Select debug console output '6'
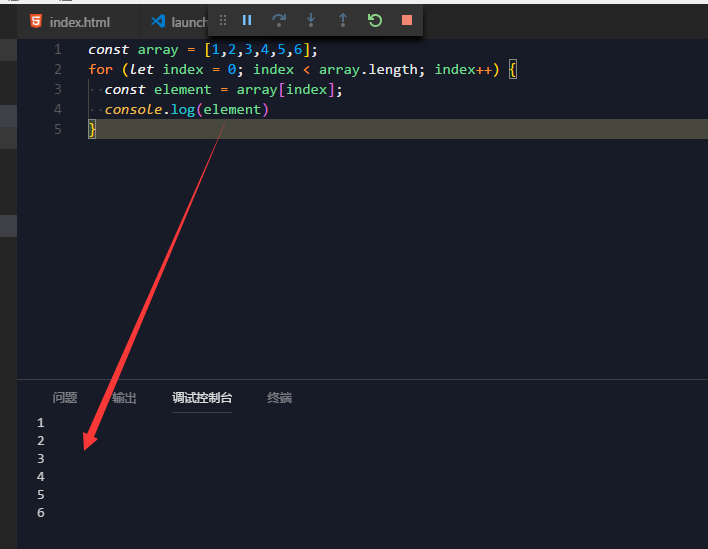708x549 pixels. coord(41,513)
